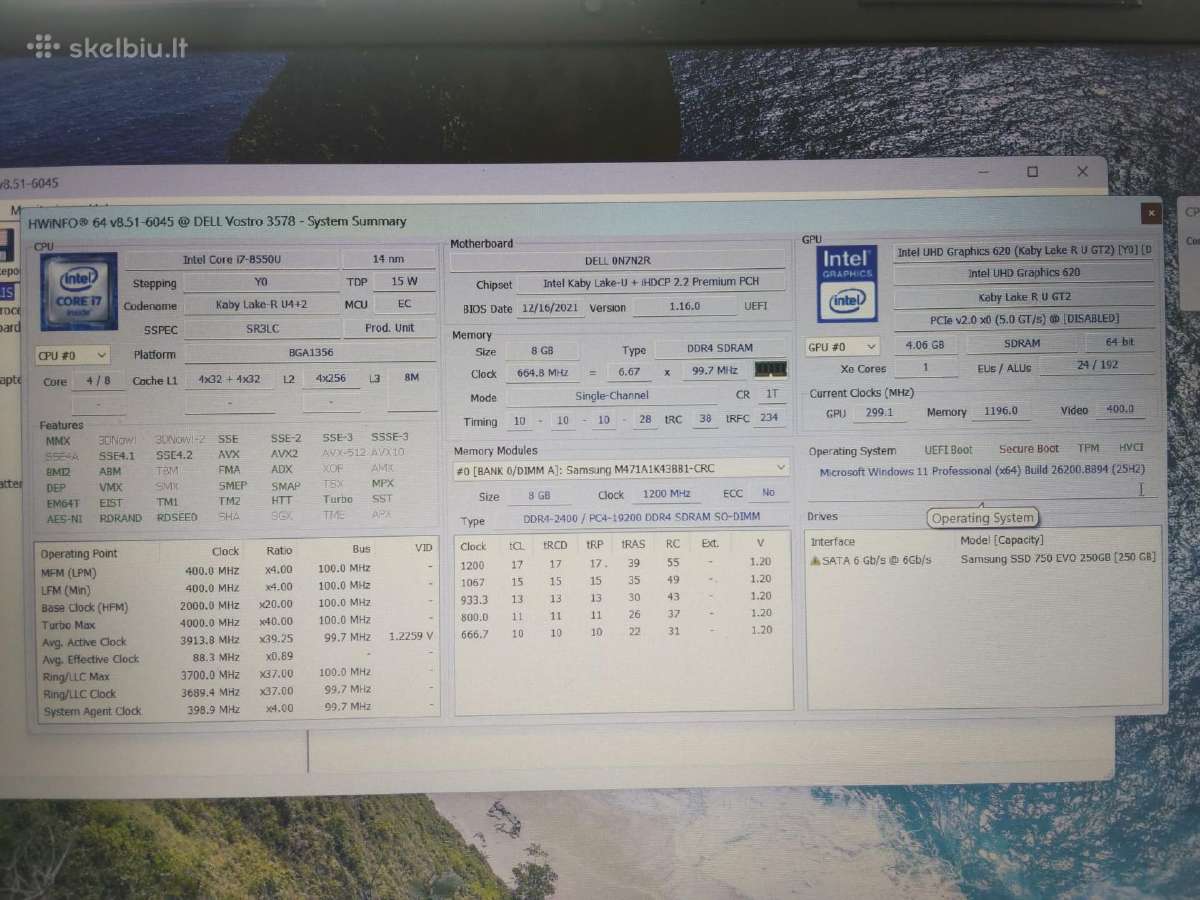The width and height of the screenshot is (1200, 900).
Task: Close the HWiNFO main window behind
Action: (1082, 171)
